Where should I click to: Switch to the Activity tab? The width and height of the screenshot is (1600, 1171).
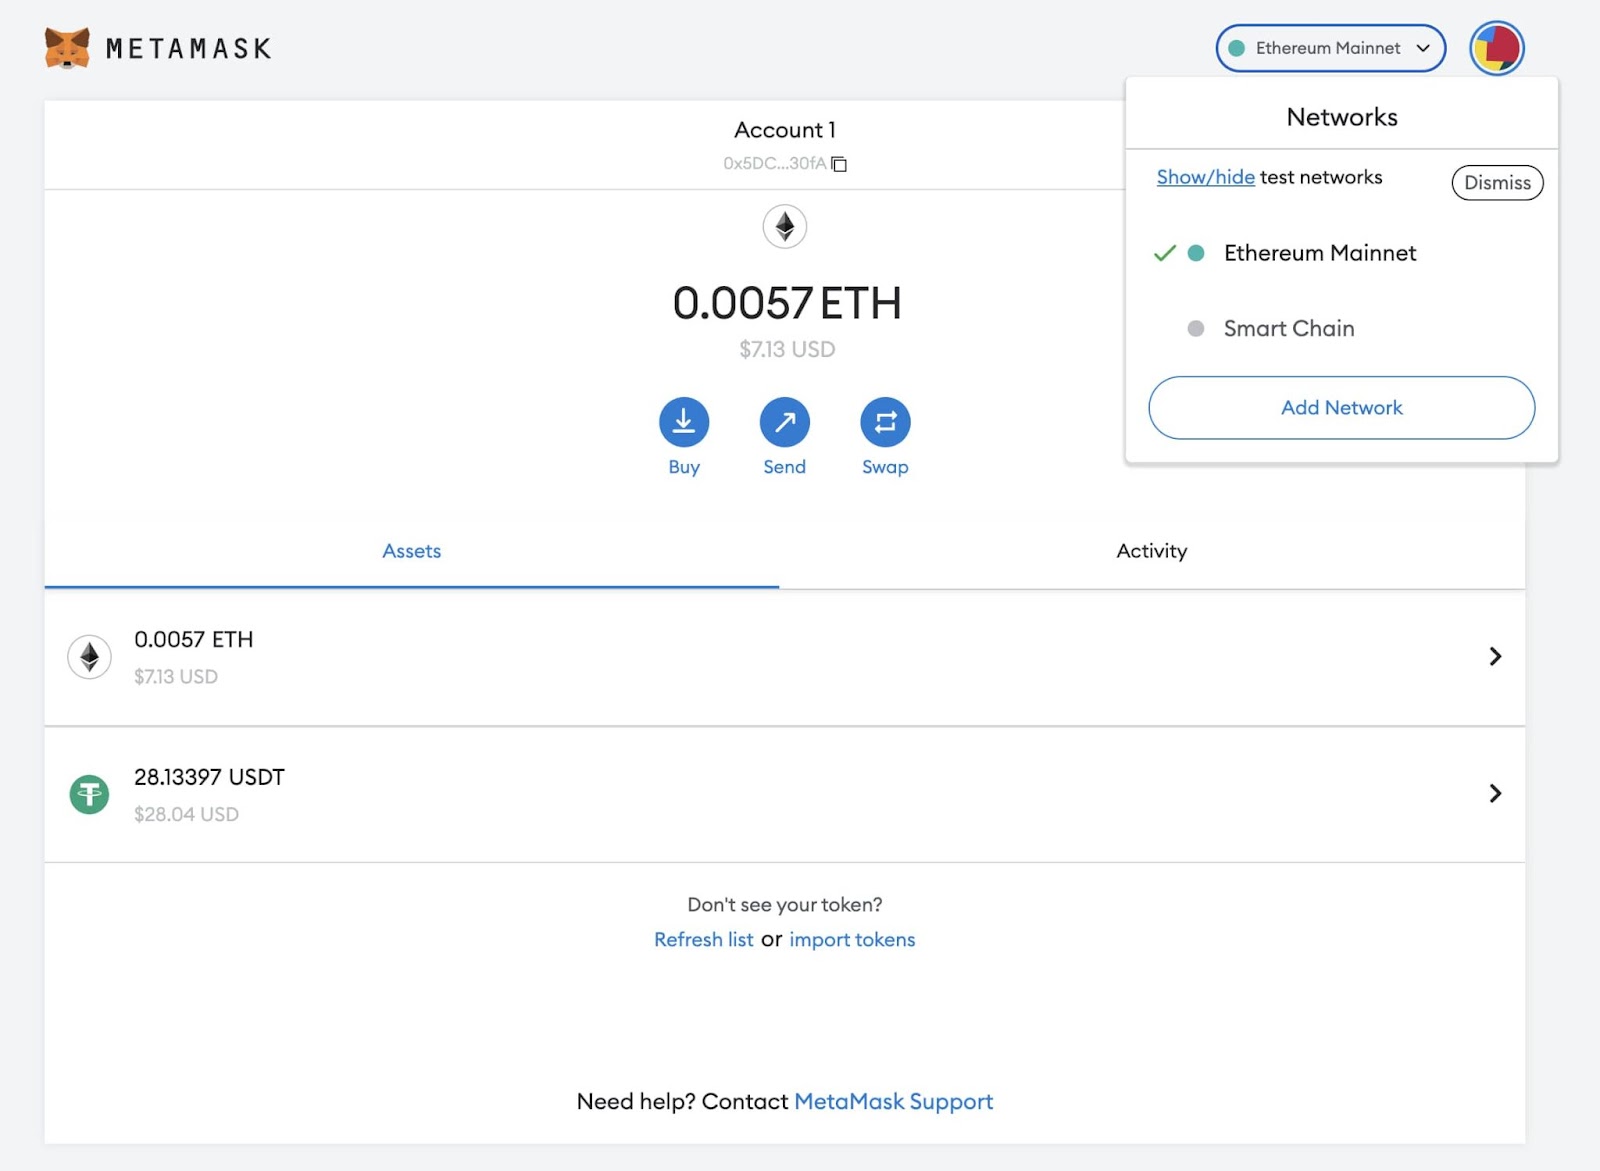pyautogui.click(x=1152, y=551)
